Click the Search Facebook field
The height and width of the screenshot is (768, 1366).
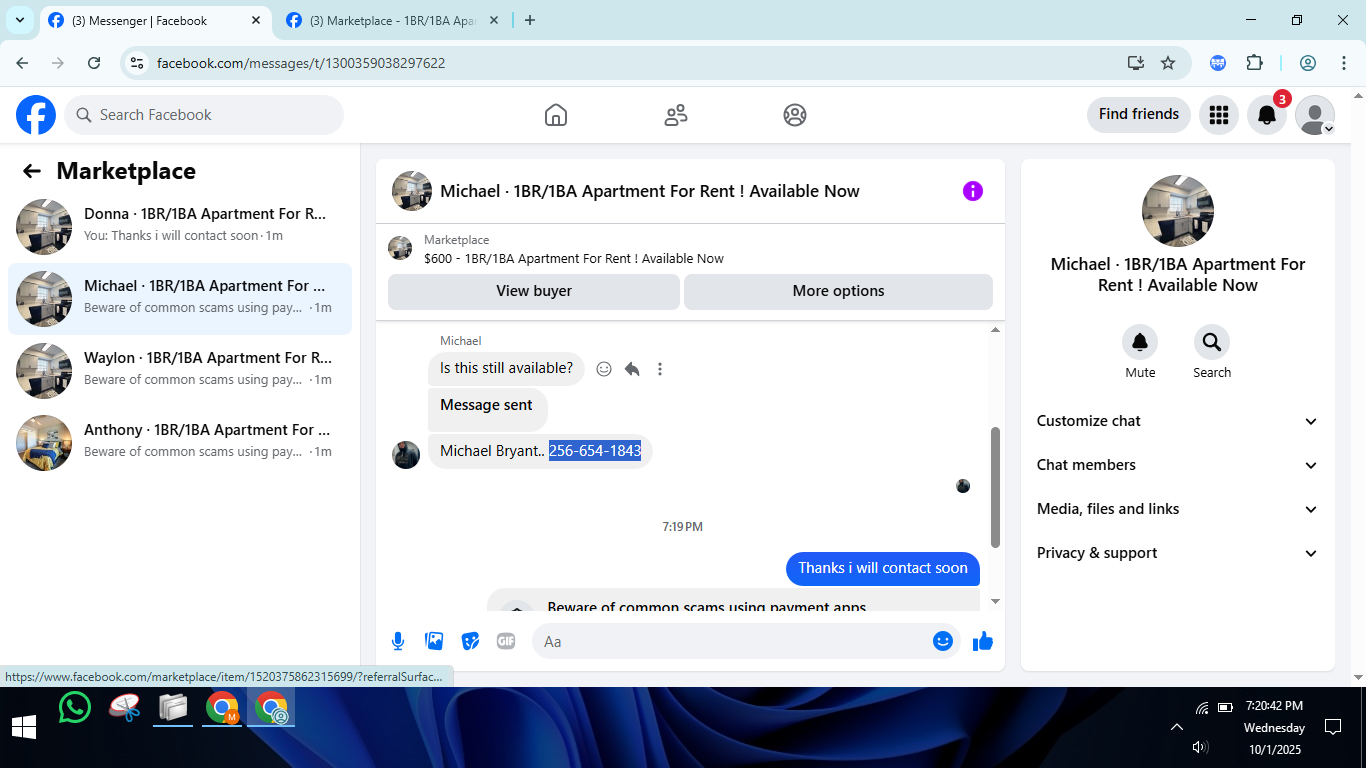pos(204,115)
